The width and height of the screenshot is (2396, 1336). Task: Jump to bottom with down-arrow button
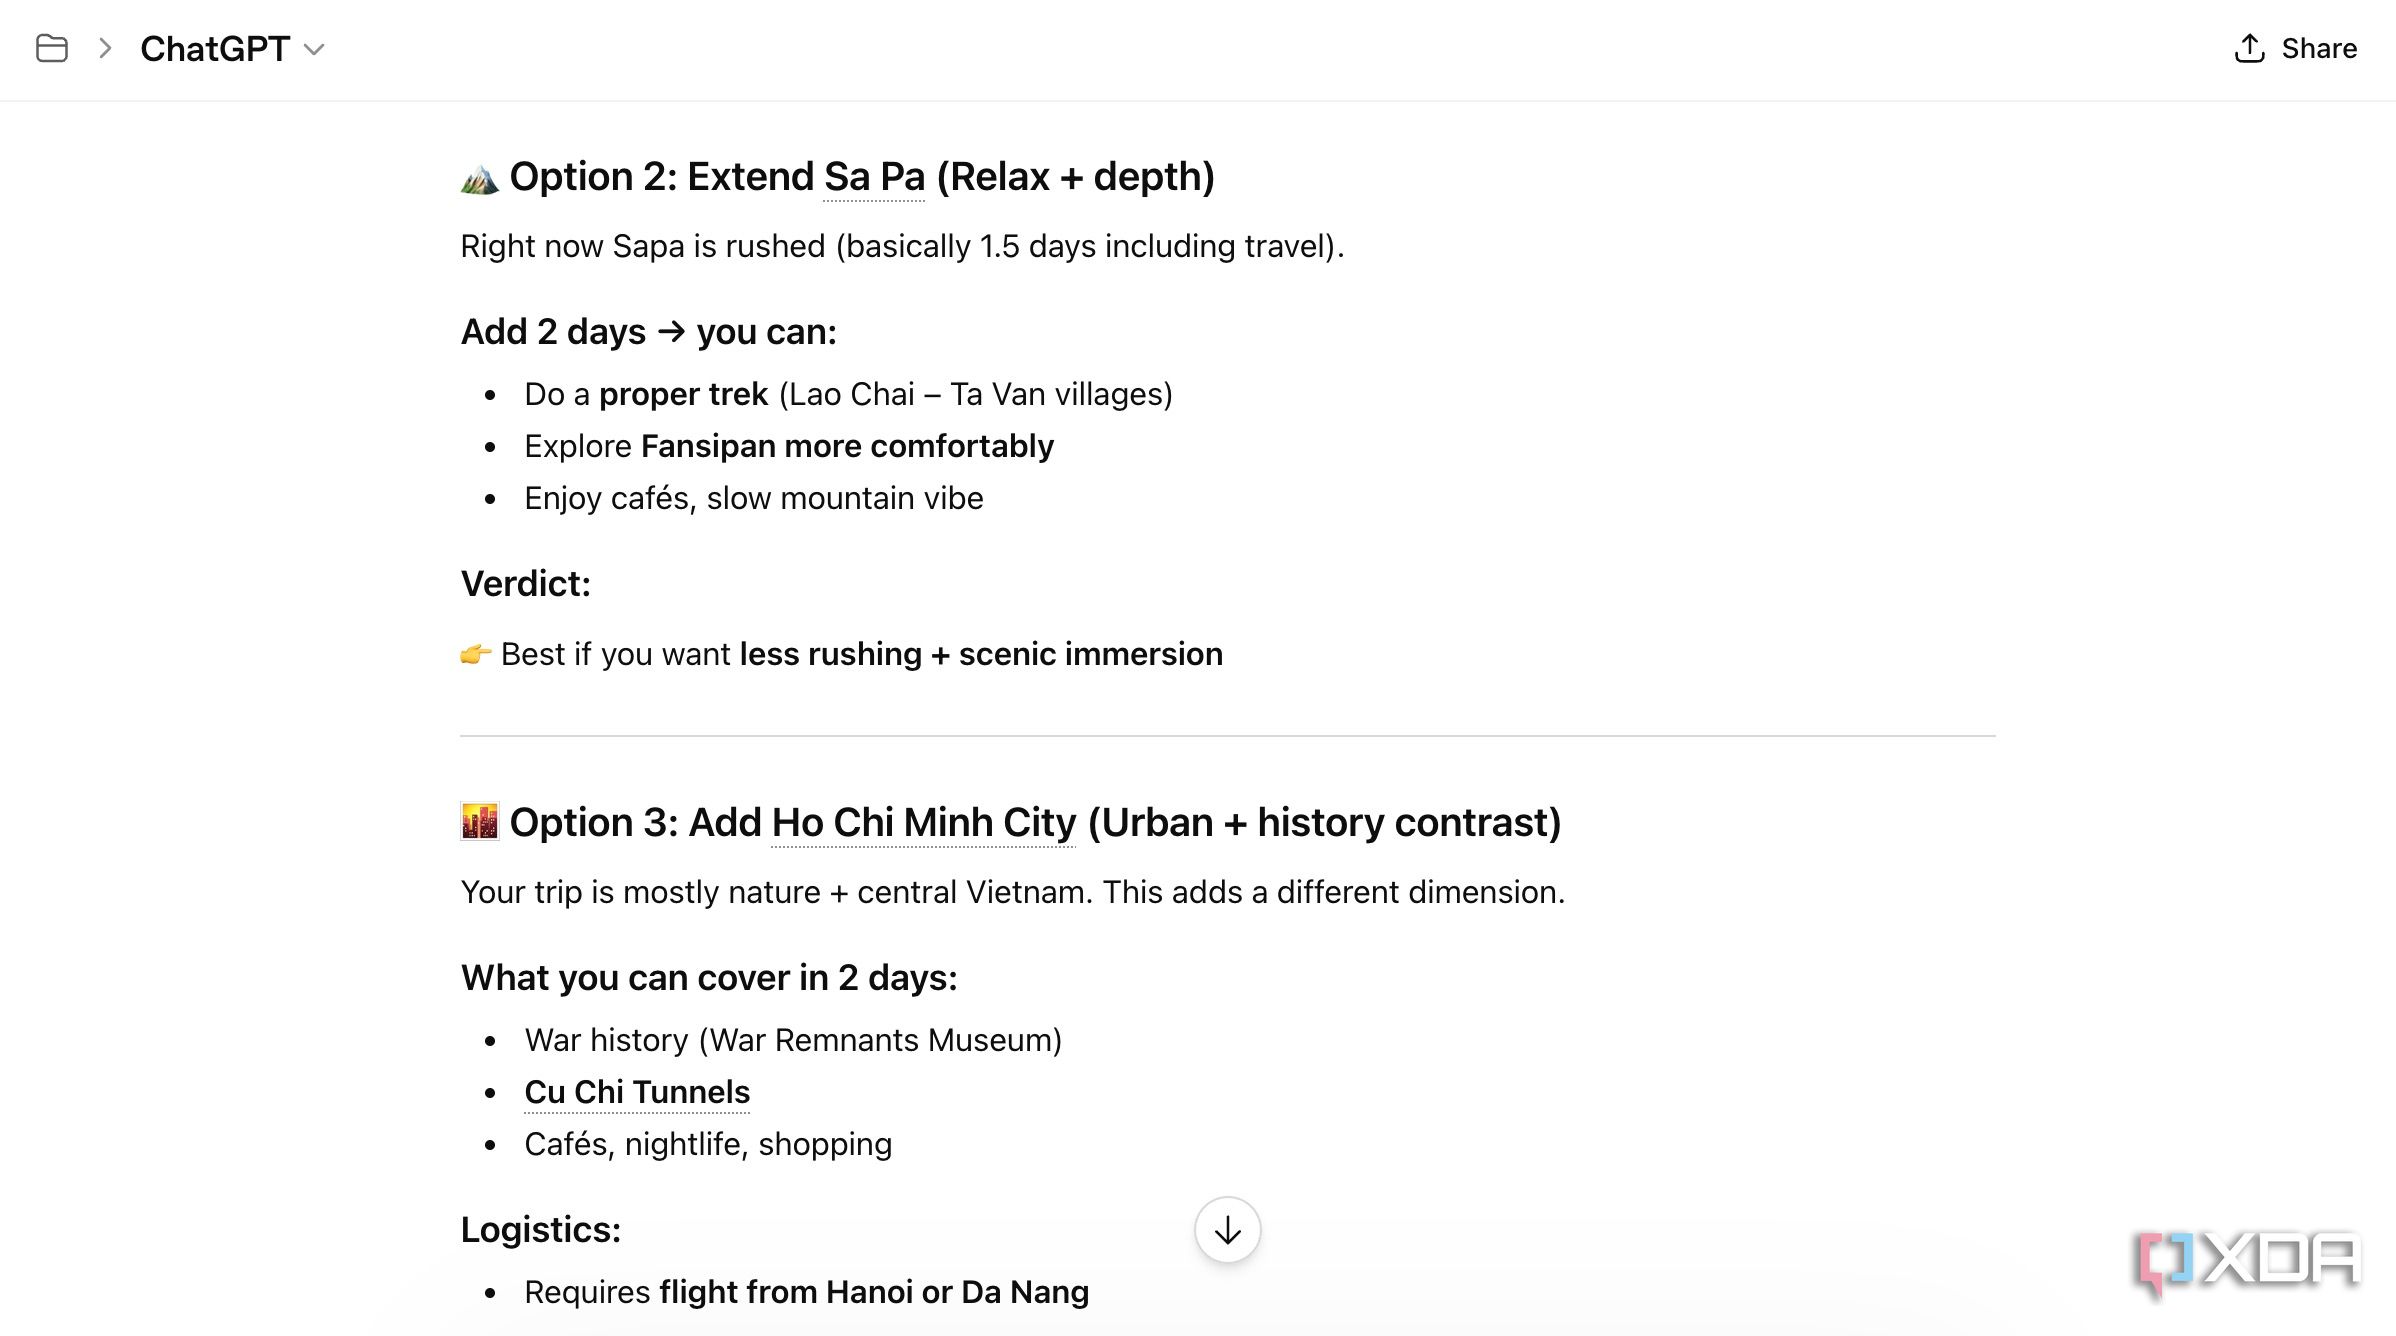[x=1227, y=1230]
